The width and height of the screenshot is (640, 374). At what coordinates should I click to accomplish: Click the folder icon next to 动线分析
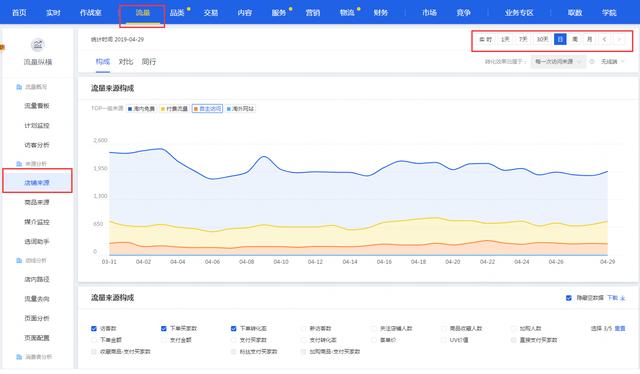19,260
